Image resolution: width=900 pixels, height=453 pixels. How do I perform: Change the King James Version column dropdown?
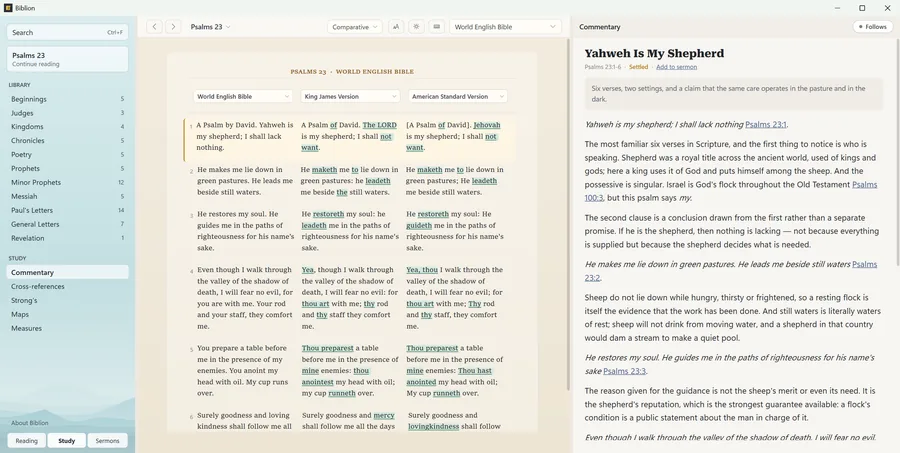point(350,96)
